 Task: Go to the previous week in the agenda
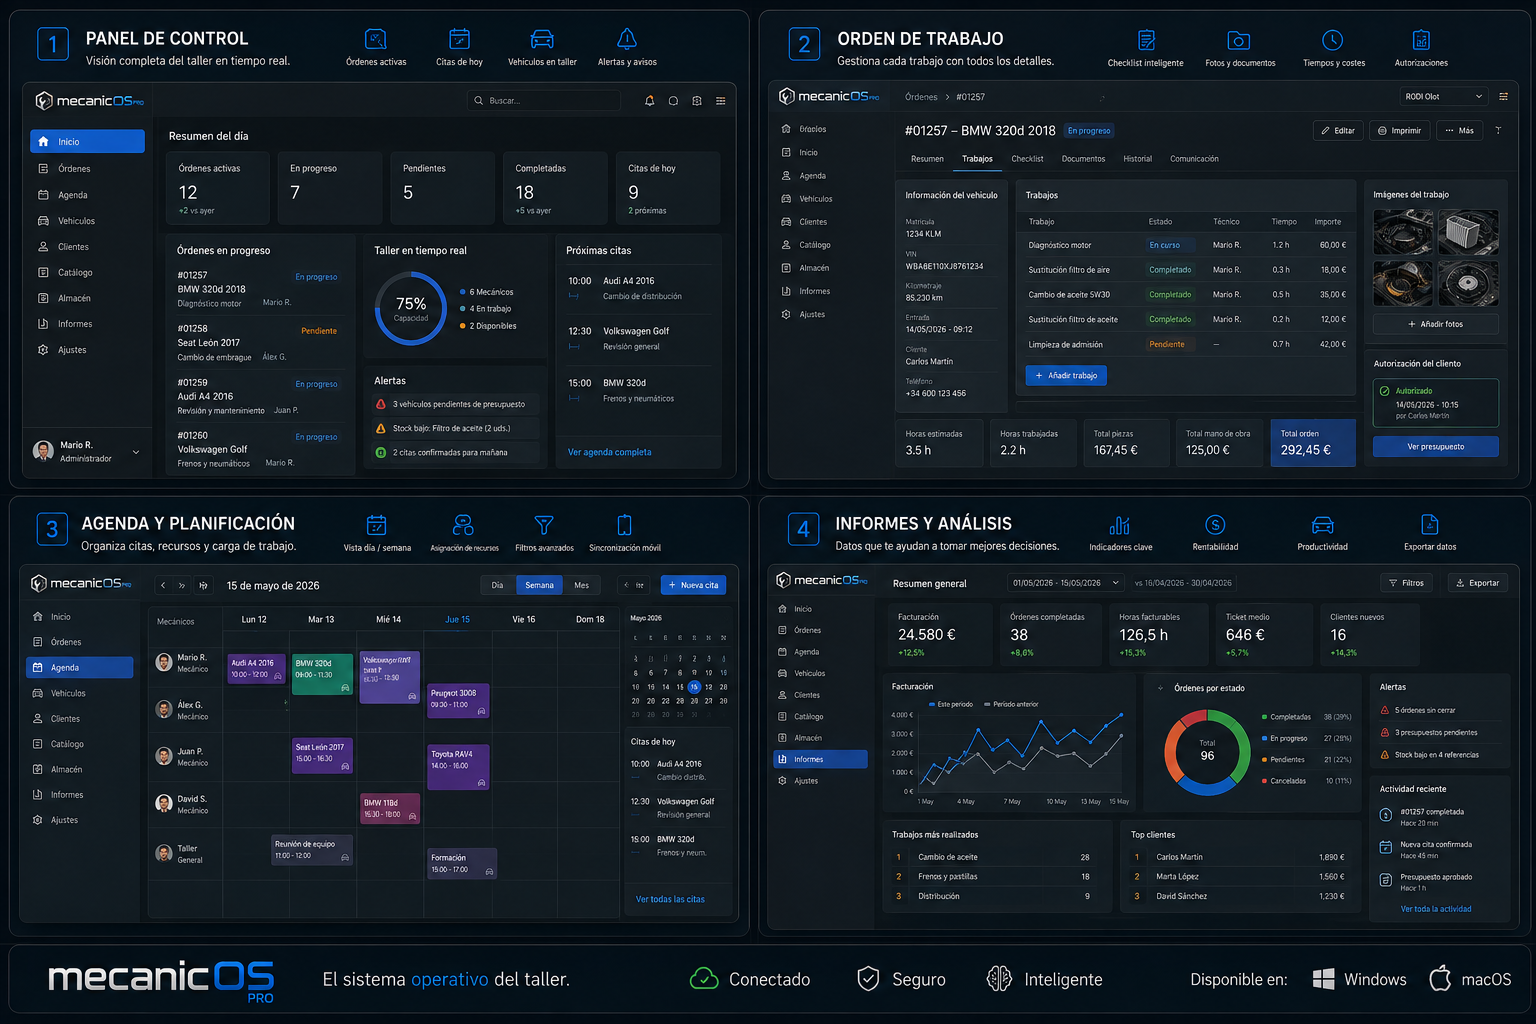(x=163, y=585)
